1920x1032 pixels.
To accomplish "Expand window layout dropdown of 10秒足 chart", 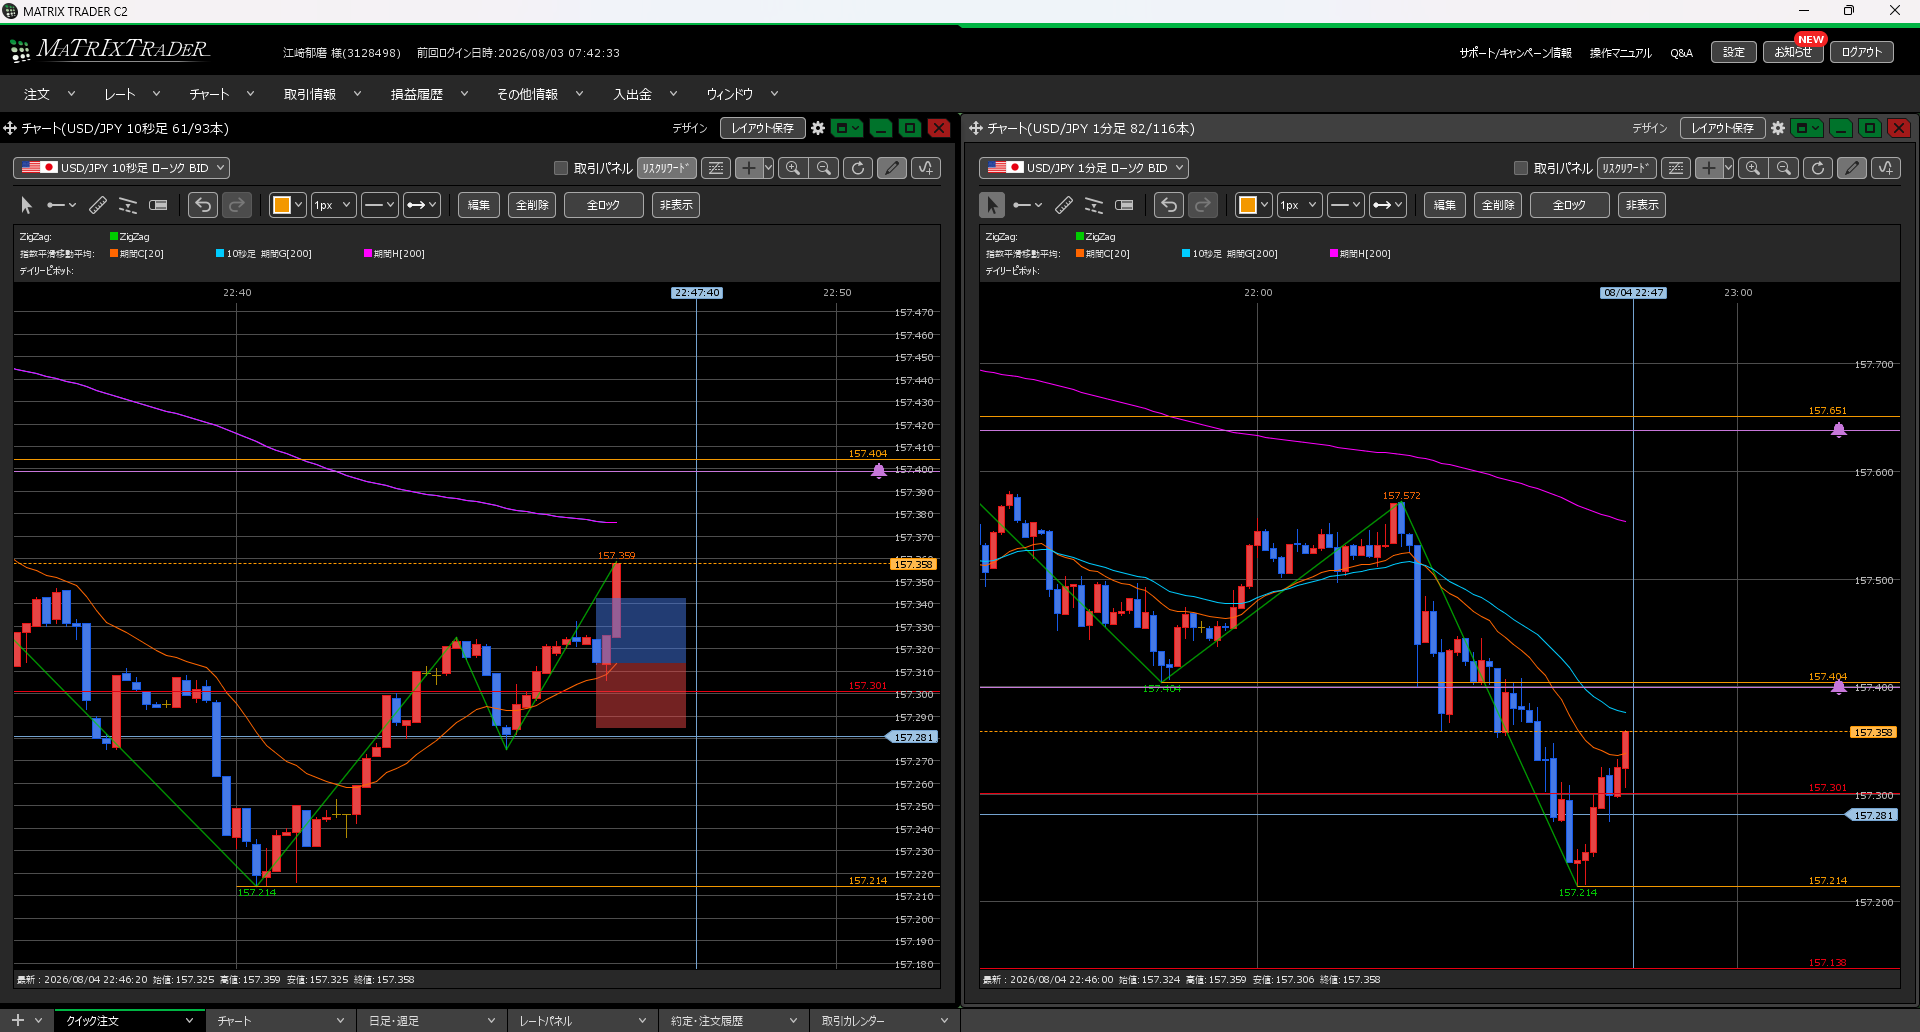I will click(x=848, y=128).
